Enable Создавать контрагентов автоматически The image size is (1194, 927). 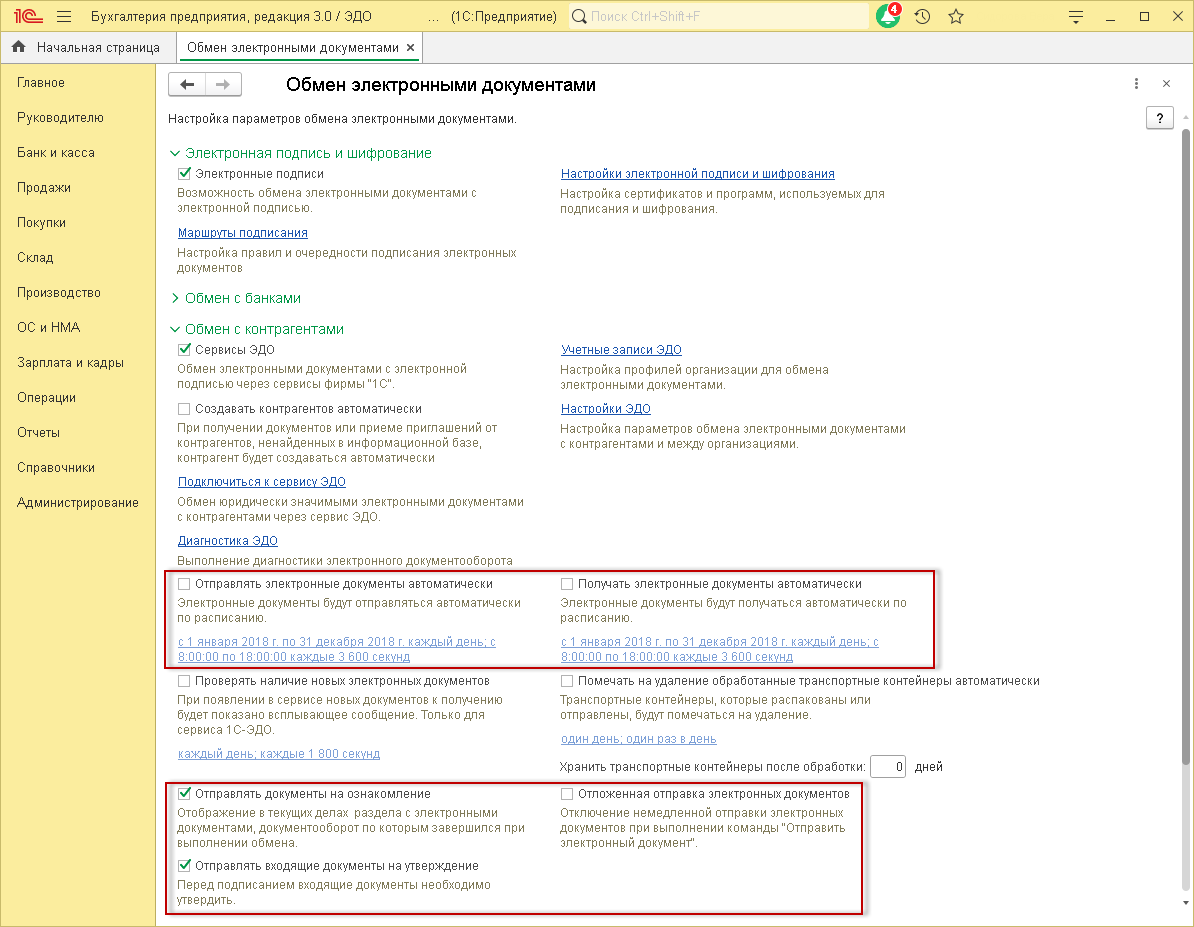coord(184,409)
